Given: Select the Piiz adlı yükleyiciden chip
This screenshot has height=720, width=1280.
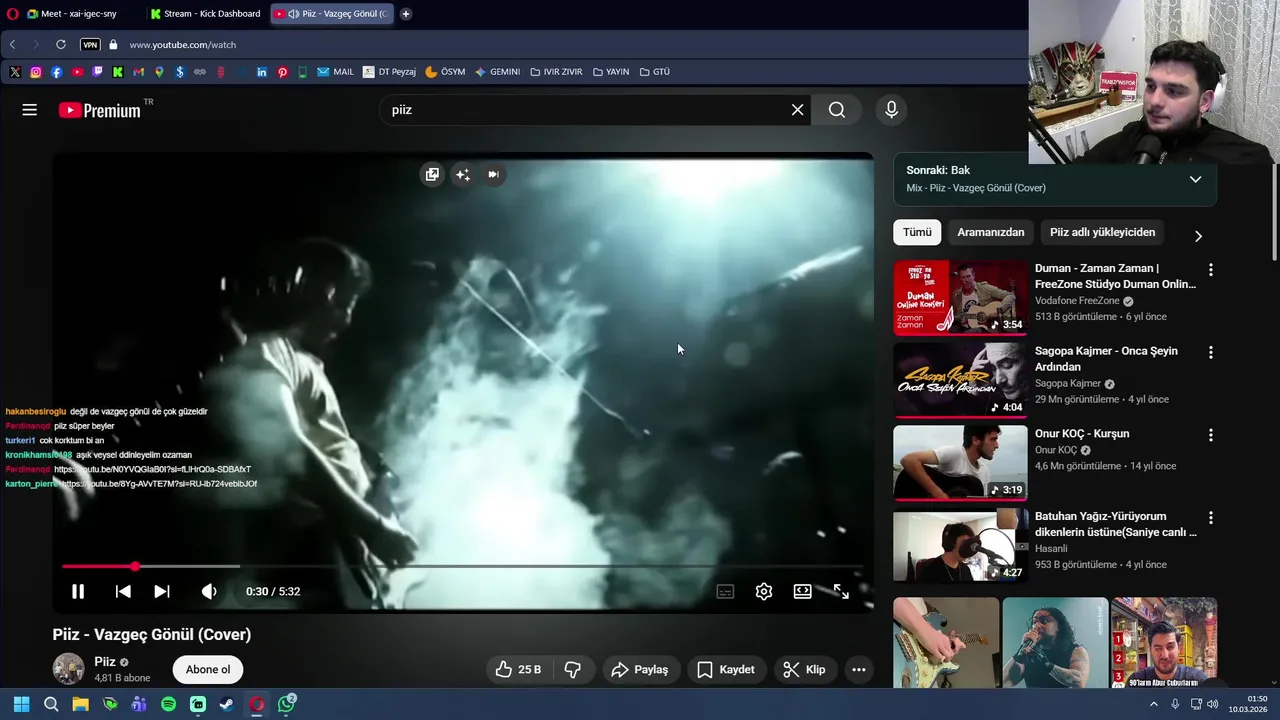Looking at the screenshot, I should coord(1102,232).
